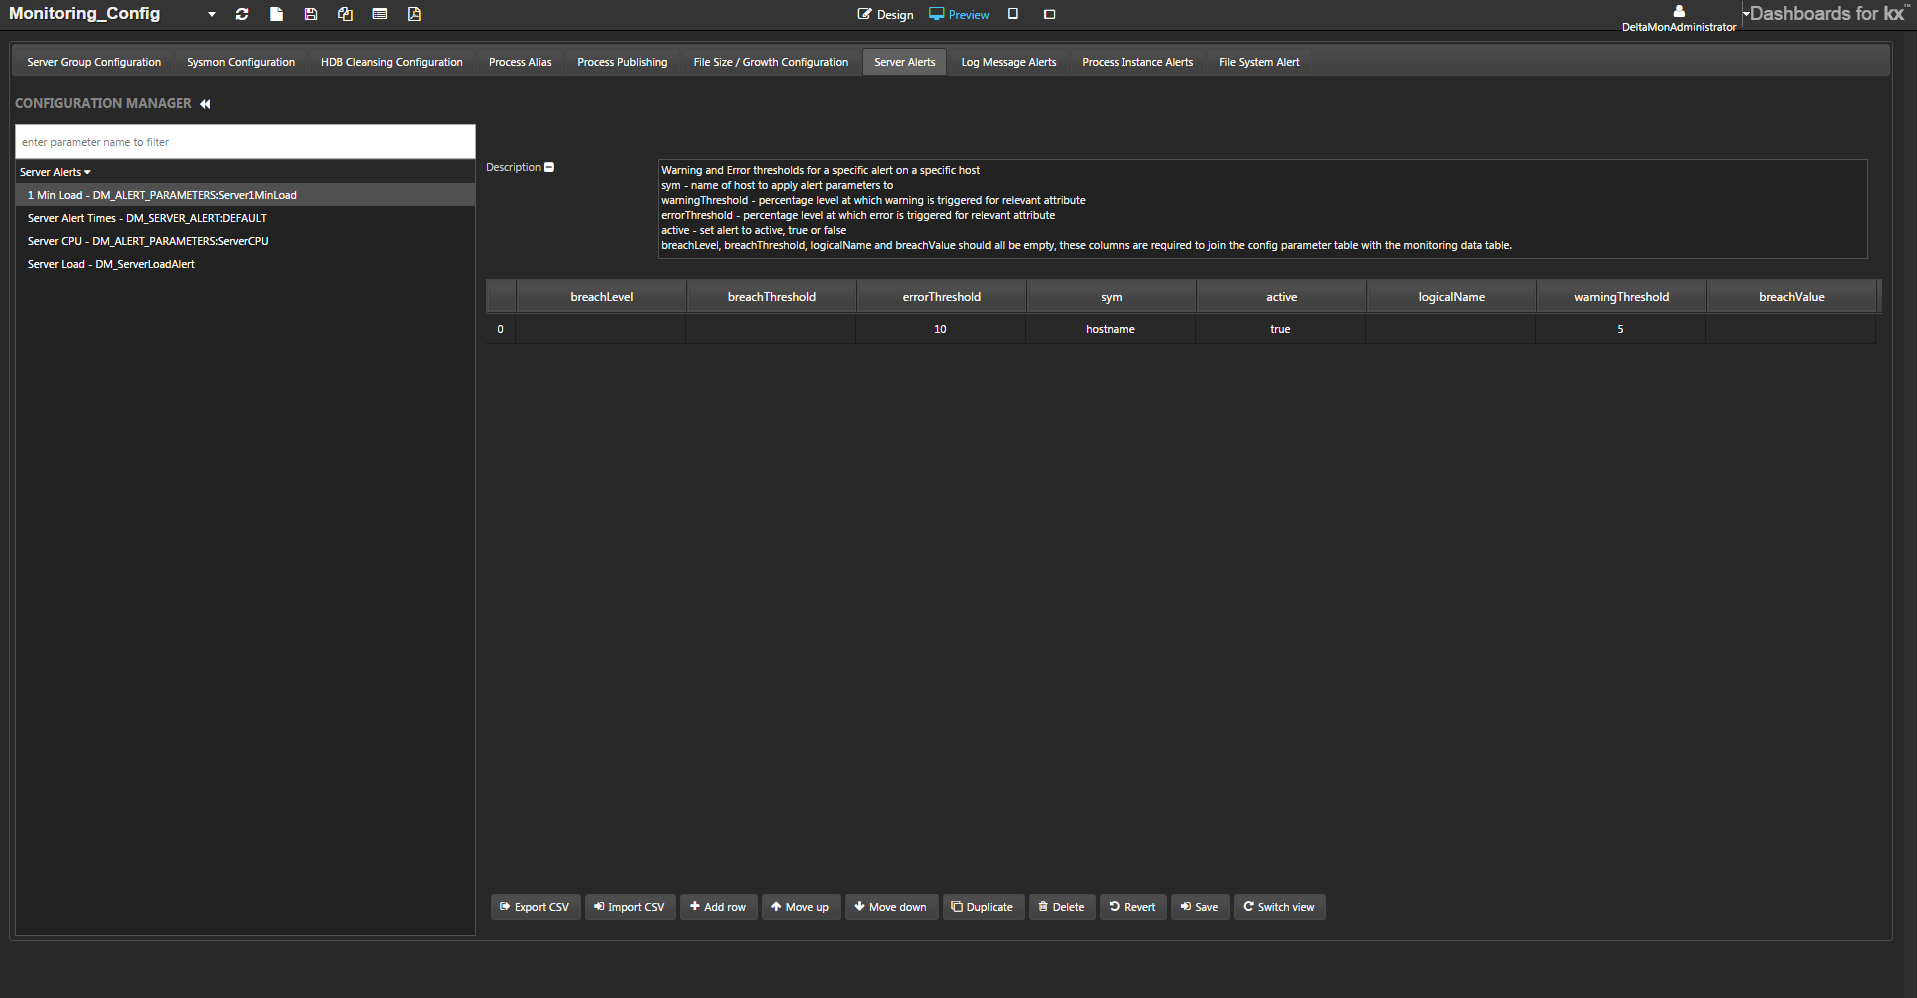Click the manage dashboards list icon

click(380, 14)
